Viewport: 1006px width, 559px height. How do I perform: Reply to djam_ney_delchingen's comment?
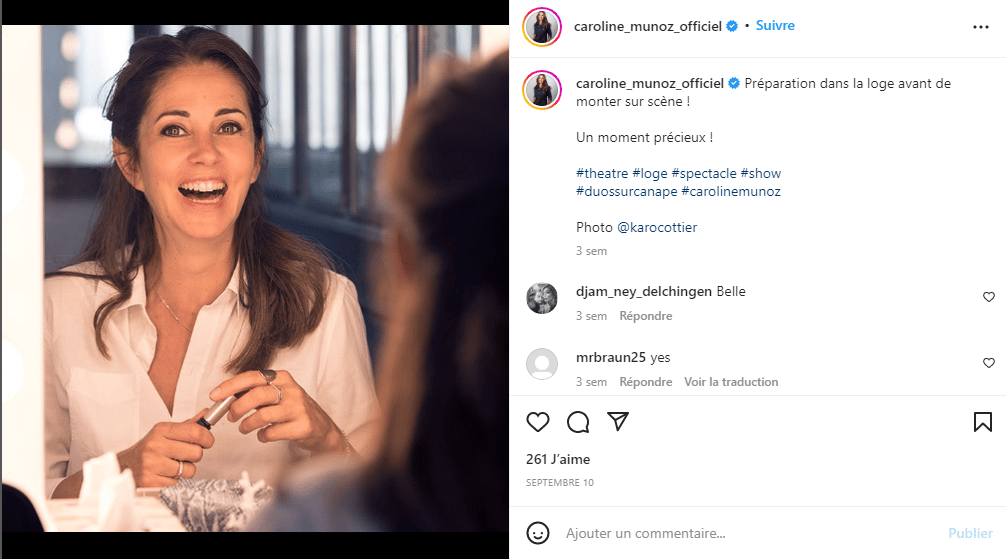pyautogui.click(x=645, y=316)
